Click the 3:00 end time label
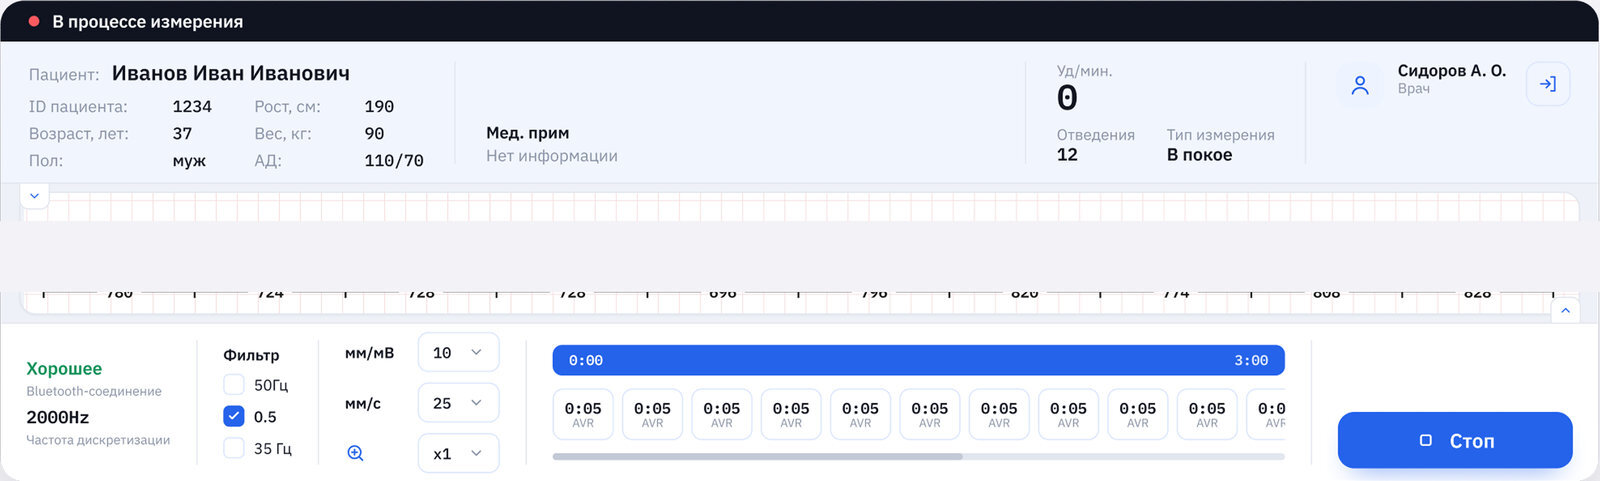 [x=1251, y=360]
